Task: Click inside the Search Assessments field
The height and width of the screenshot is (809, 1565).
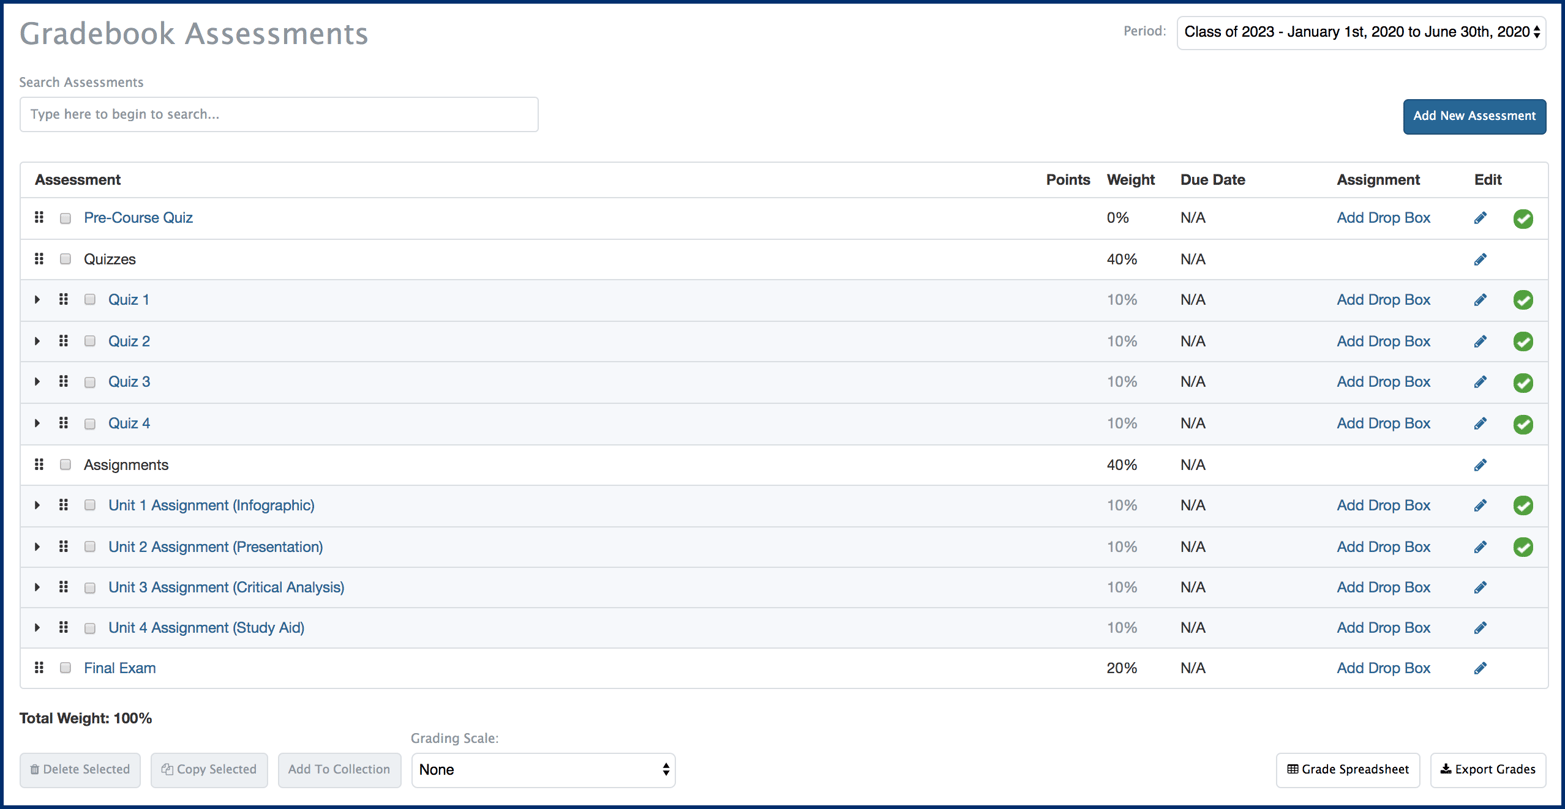Action: click(x=279, y=114)
